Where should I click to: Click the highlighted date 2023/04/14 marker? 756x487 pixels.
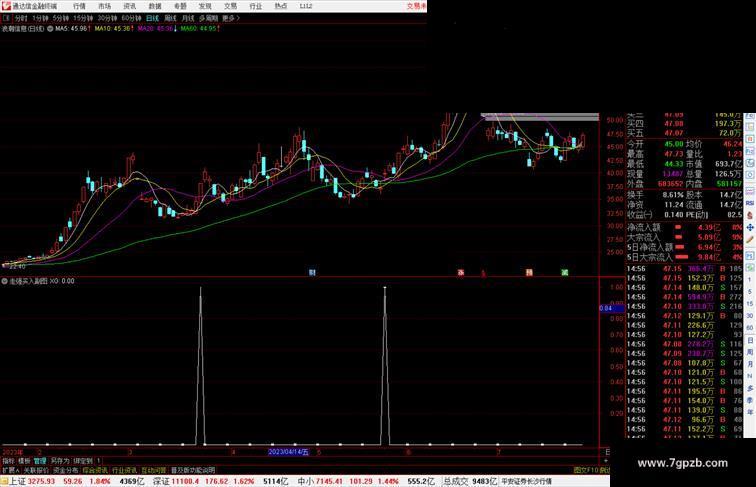[288, 452]
